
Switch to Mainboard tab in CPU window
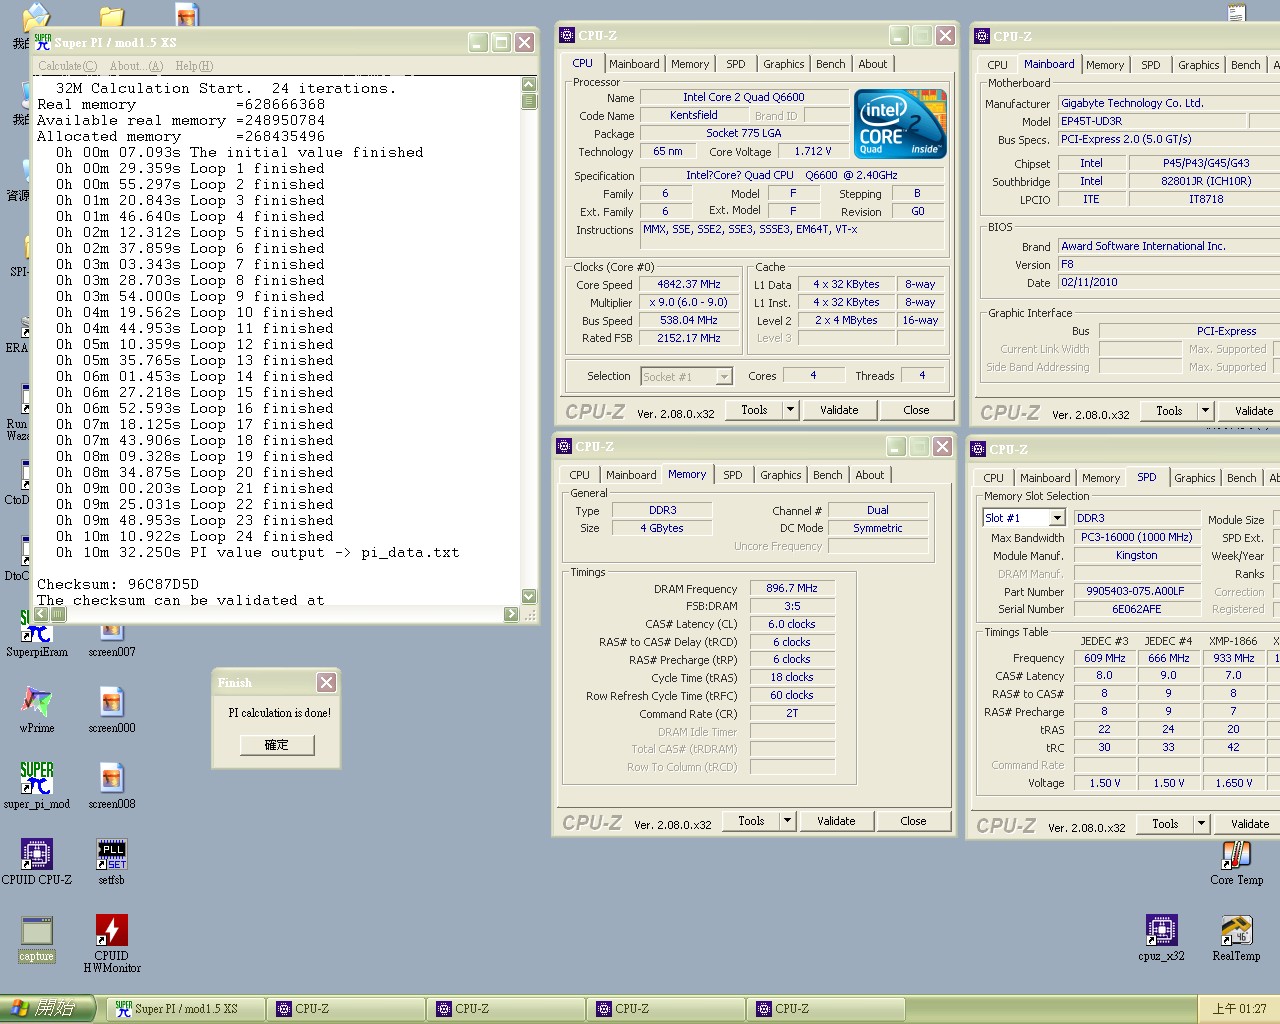[x=634, y=64]
